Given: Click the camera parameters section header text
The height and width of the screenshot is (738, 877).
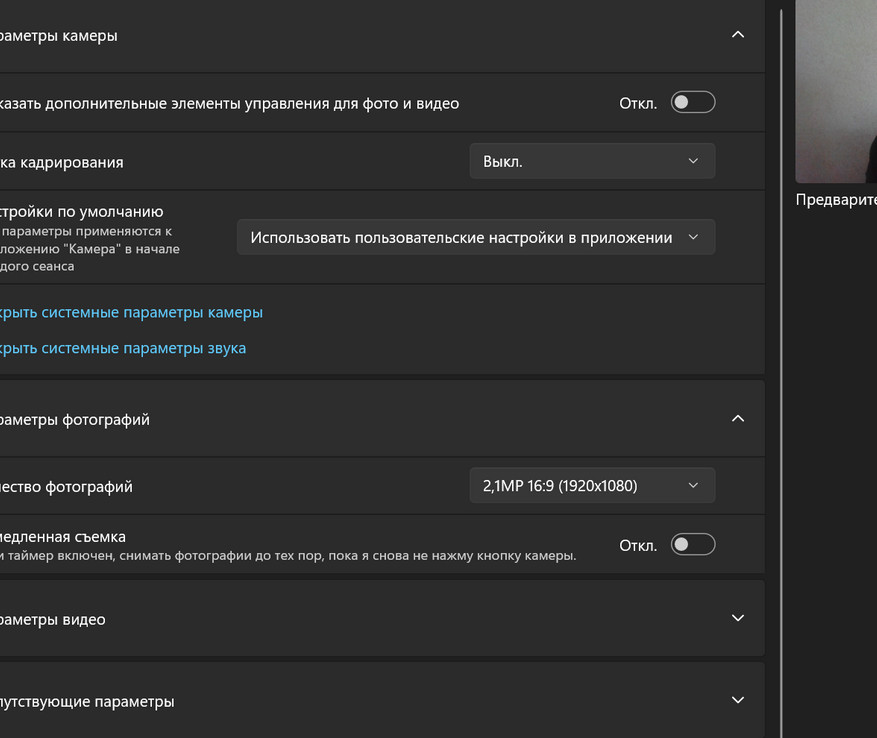Looking at the screenshot, I should pos(58,36).
